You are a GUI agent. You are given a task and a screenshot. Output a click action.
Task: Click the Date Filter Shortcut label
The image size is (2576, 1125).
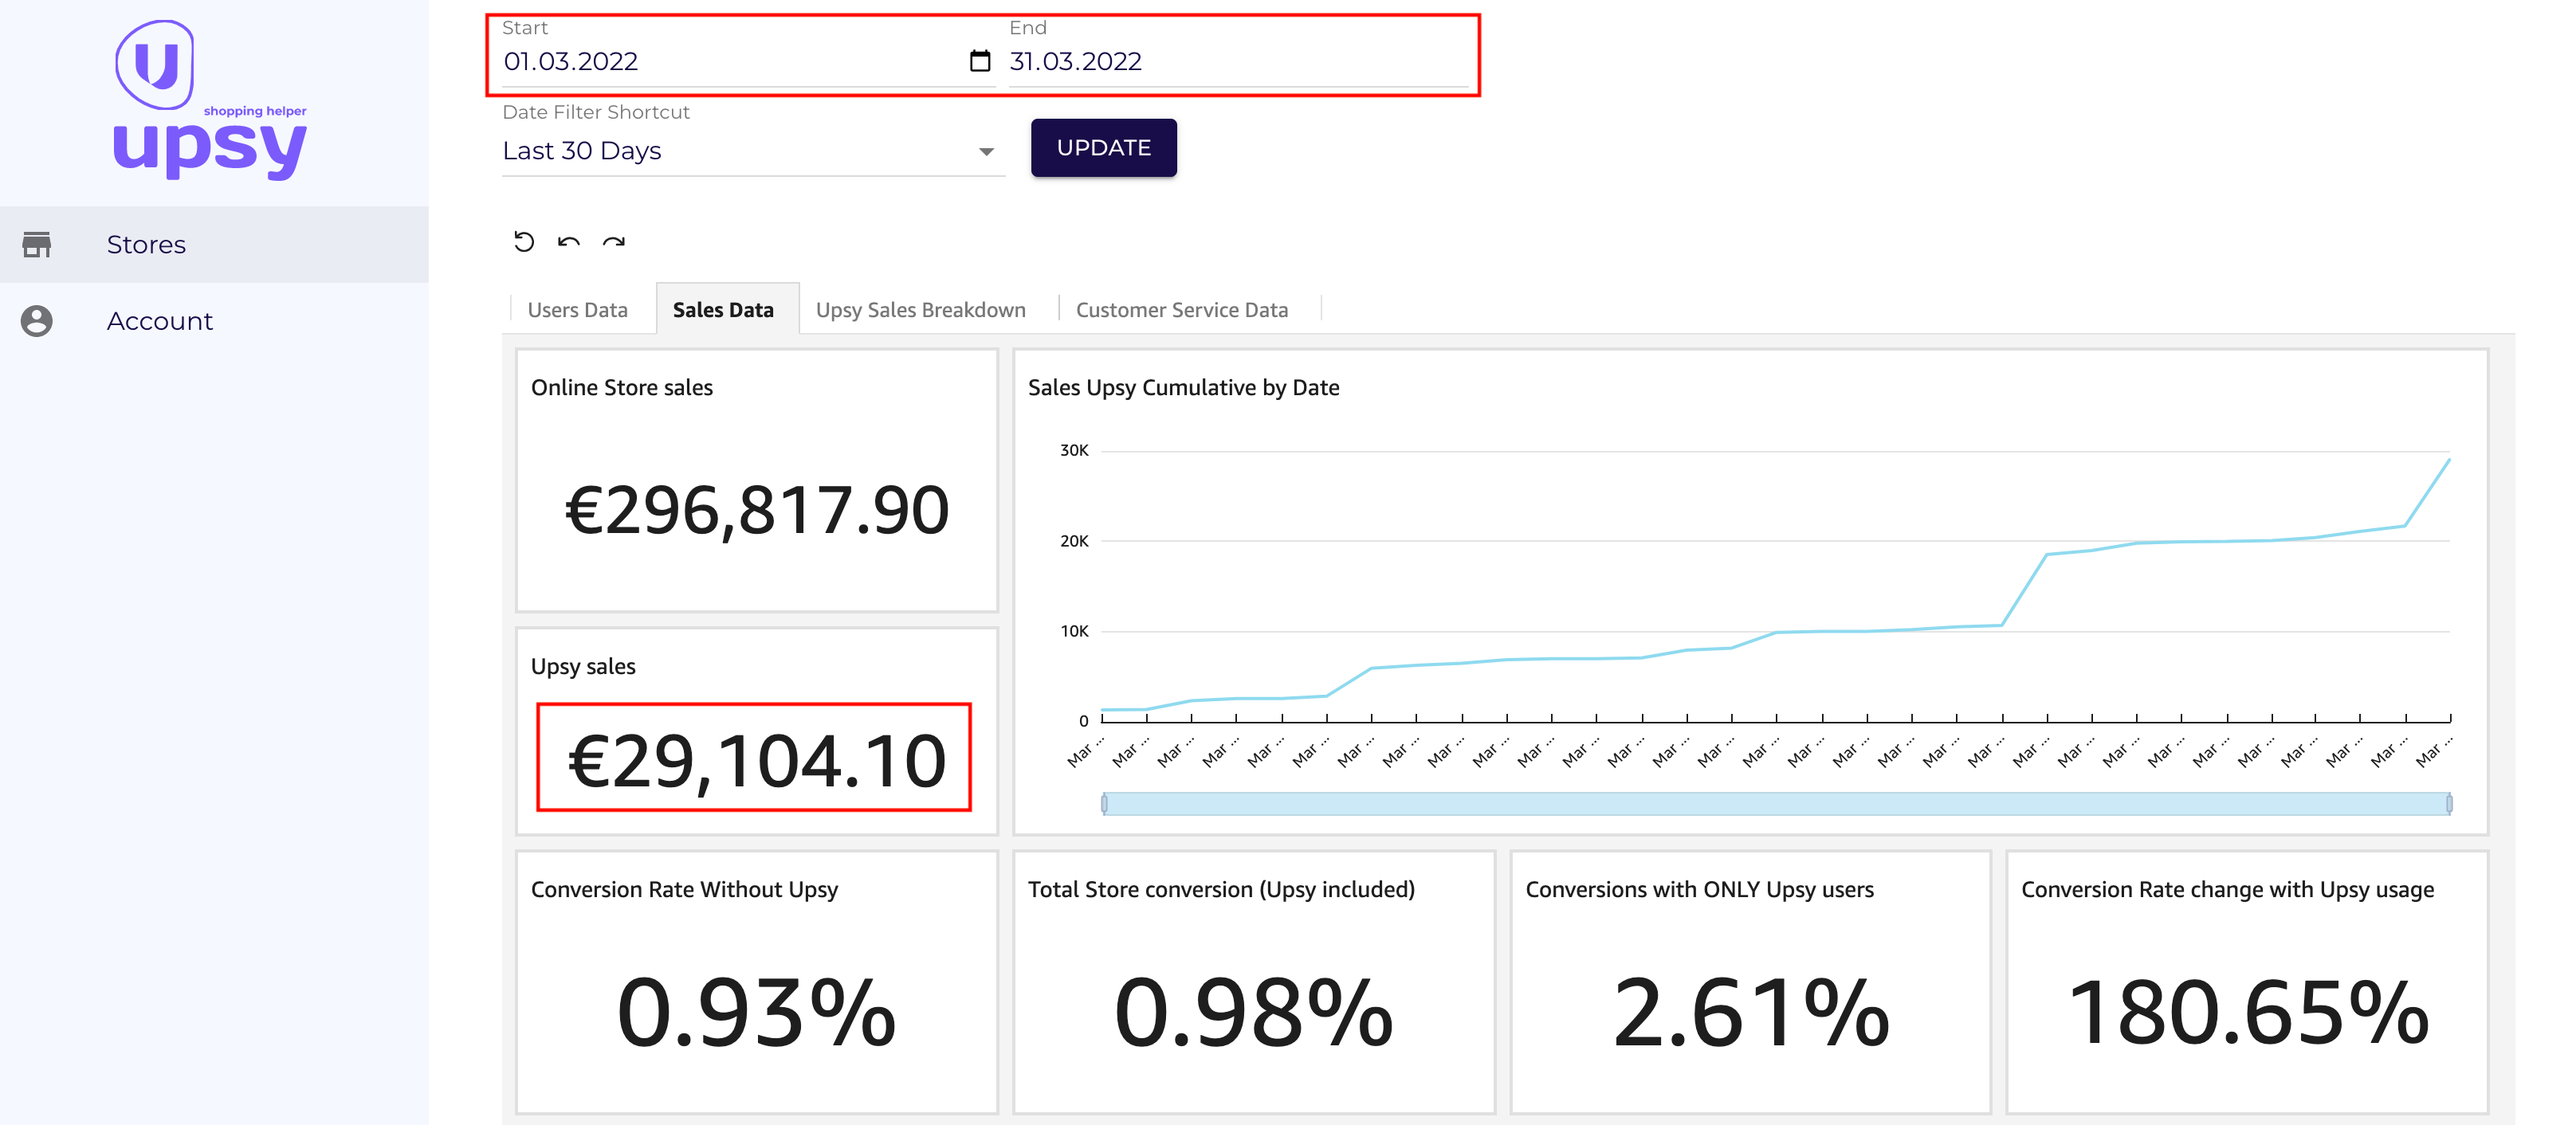click(596, 112)
